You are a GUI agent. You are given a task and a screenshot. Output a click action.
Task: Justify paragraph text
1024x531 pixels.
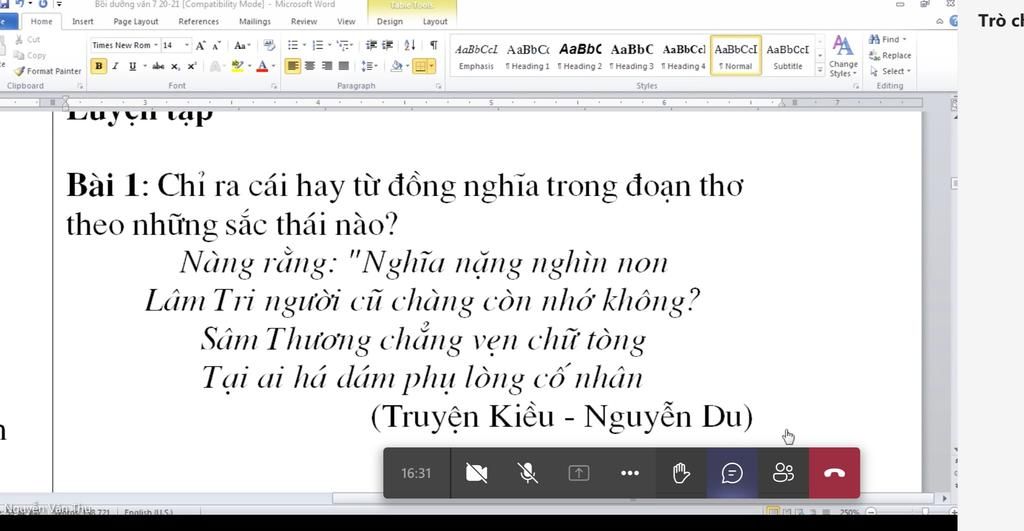point(344,66)
